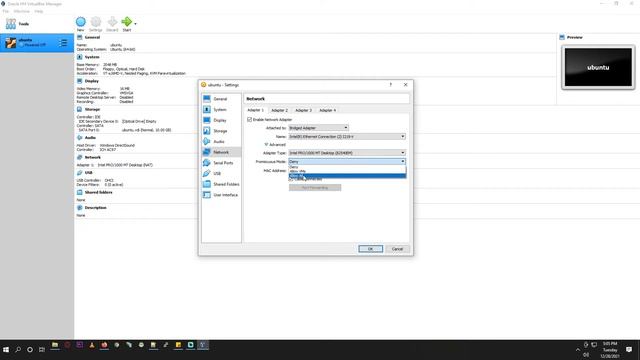The height and width of the screenshot is (360, 640).
Task: Open the Help menu
Action: [x=39, y=11]
